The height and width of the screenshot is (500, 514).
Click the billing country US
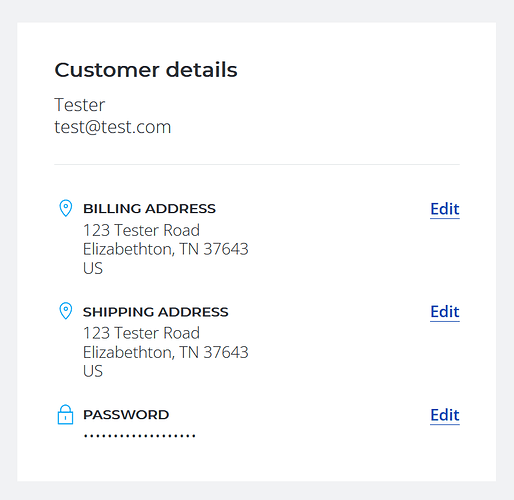[93, 268]
